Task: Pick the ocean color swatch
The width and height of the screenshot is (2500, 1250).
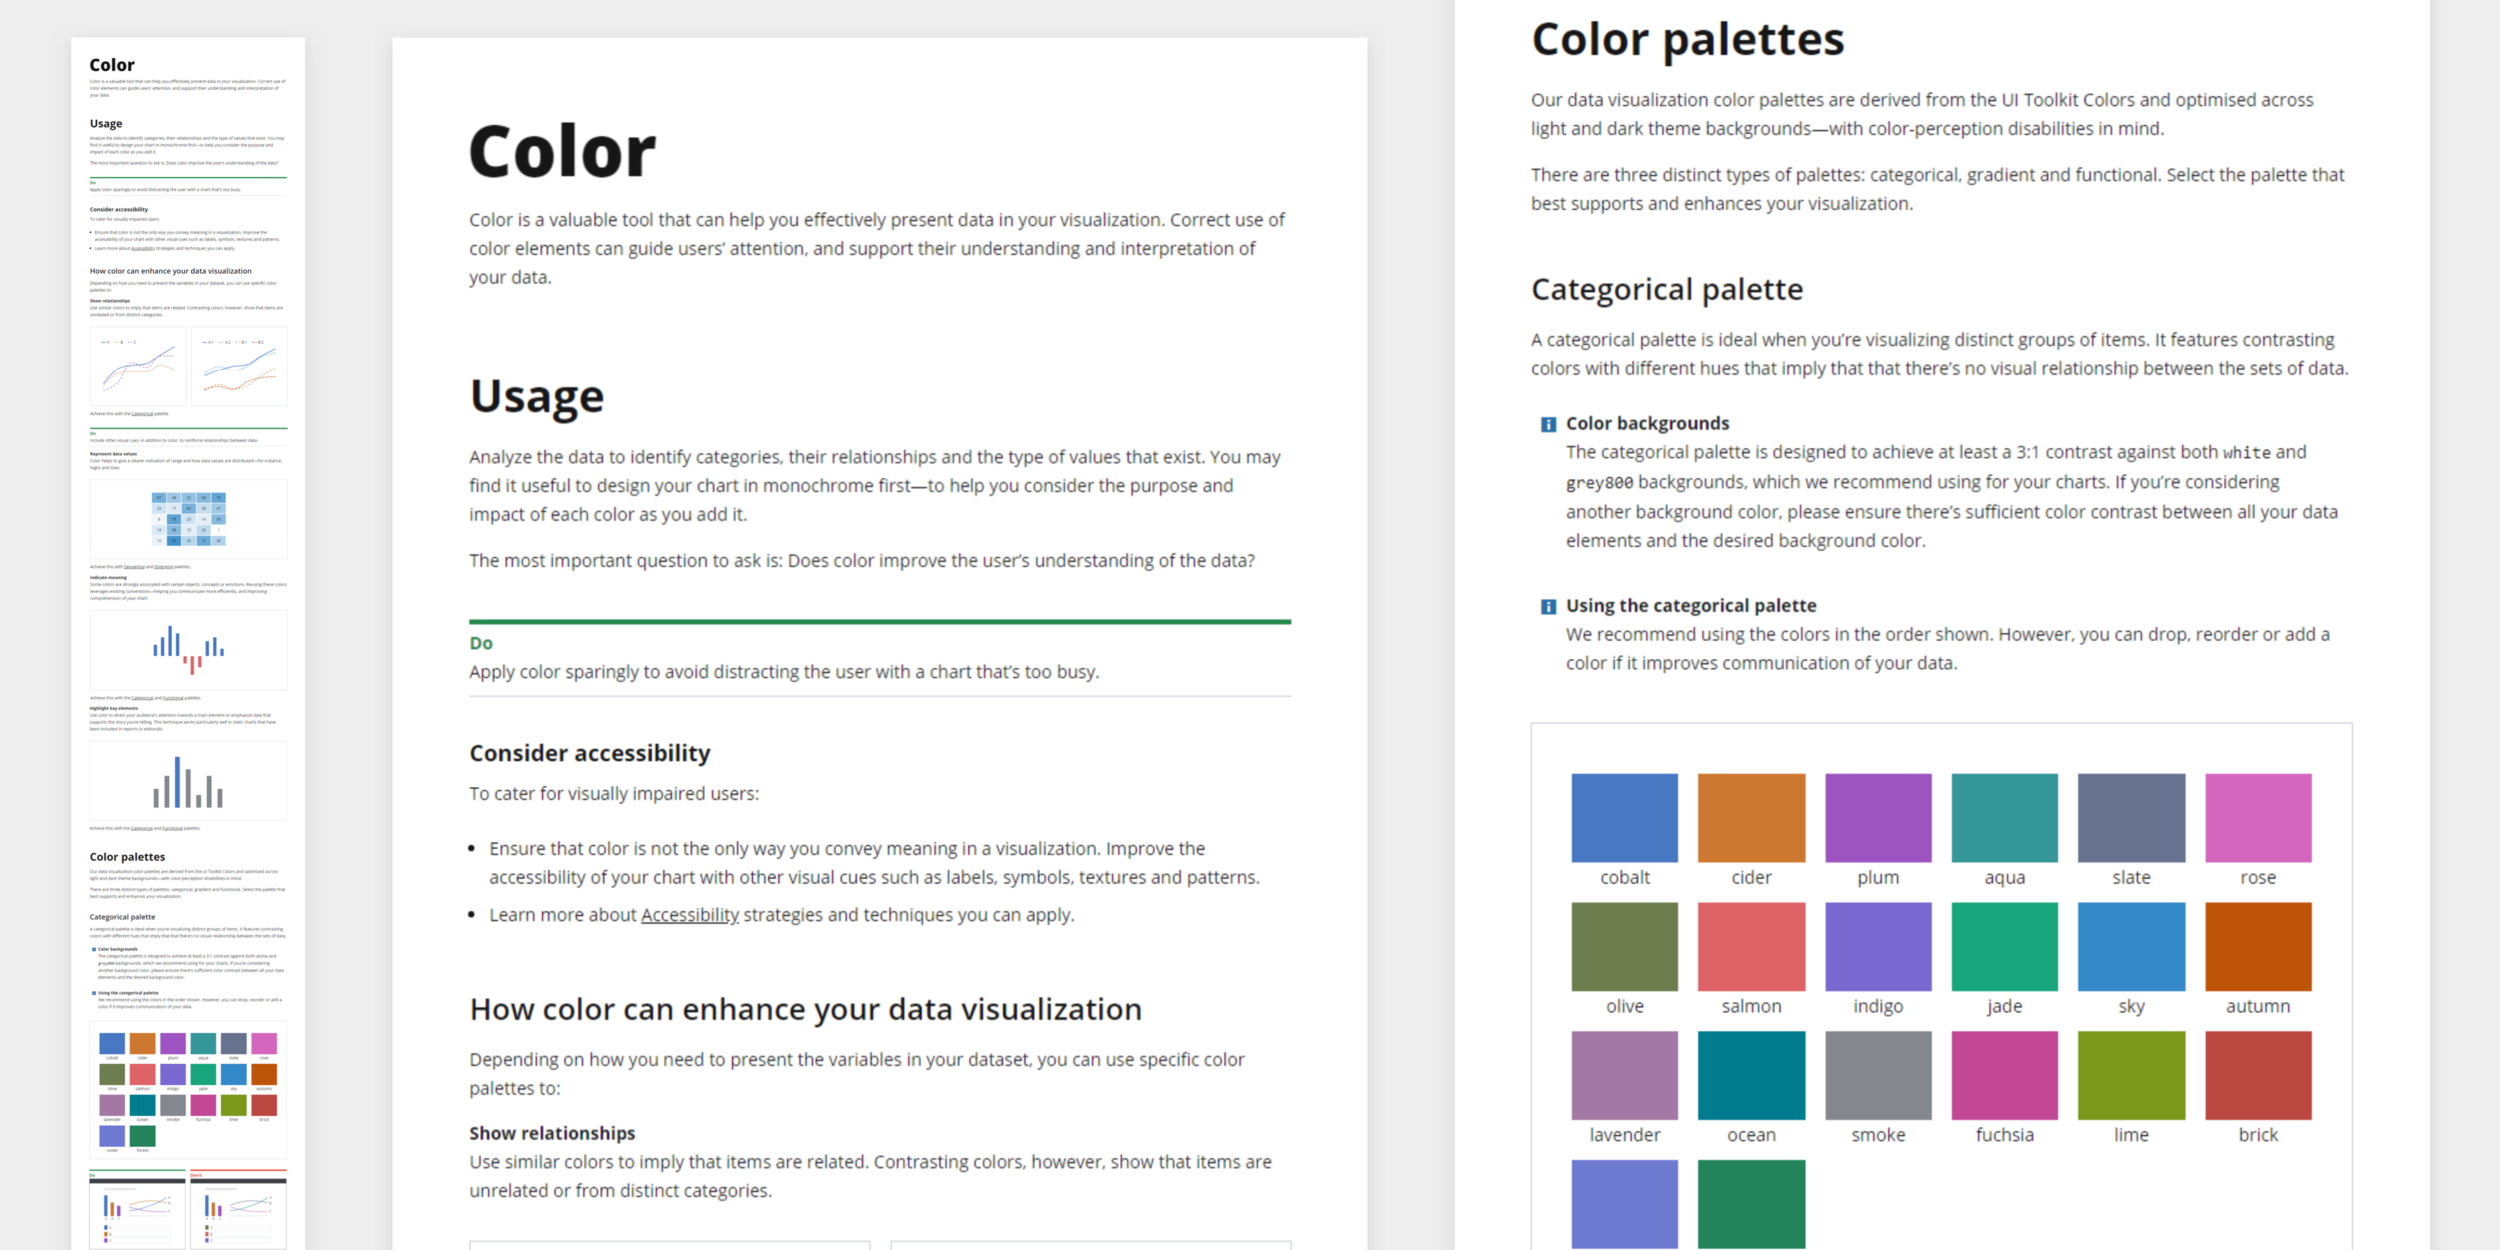Action: 1751,1075
